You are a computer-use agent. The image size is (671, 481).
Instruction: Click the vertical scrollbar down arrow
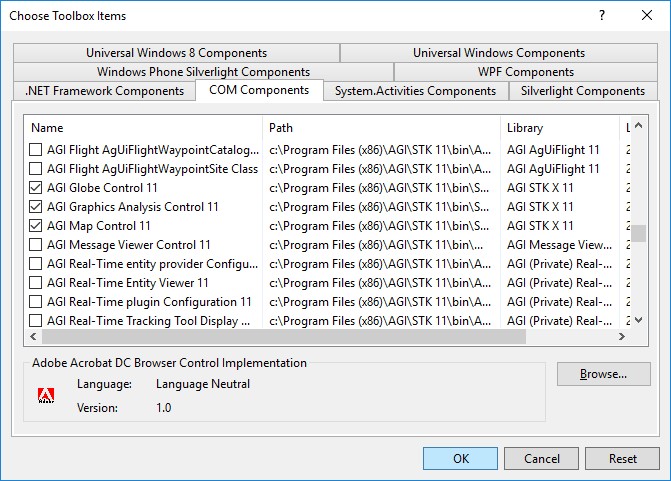pos(639,320)
